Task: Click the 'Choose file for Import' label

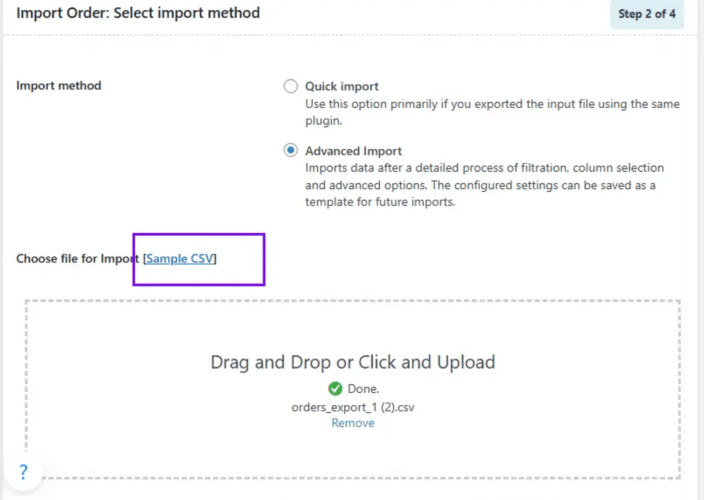Action: [x=76, y=258]
